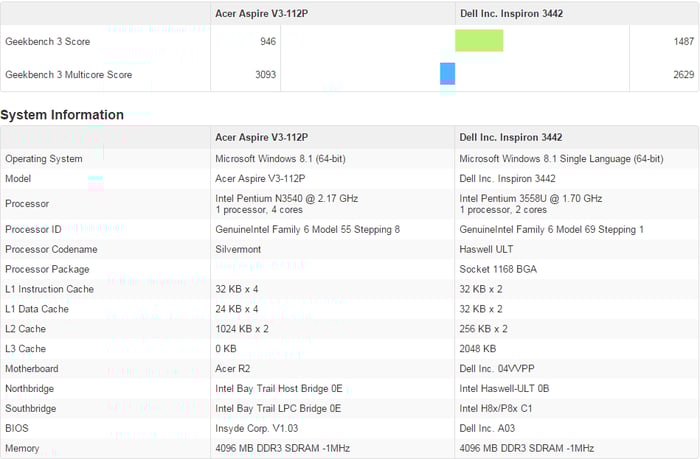The width and height of the screenshot is (700, 459).
Task: Click the Dell multicore value 2629
Action: tap(683, 75)
